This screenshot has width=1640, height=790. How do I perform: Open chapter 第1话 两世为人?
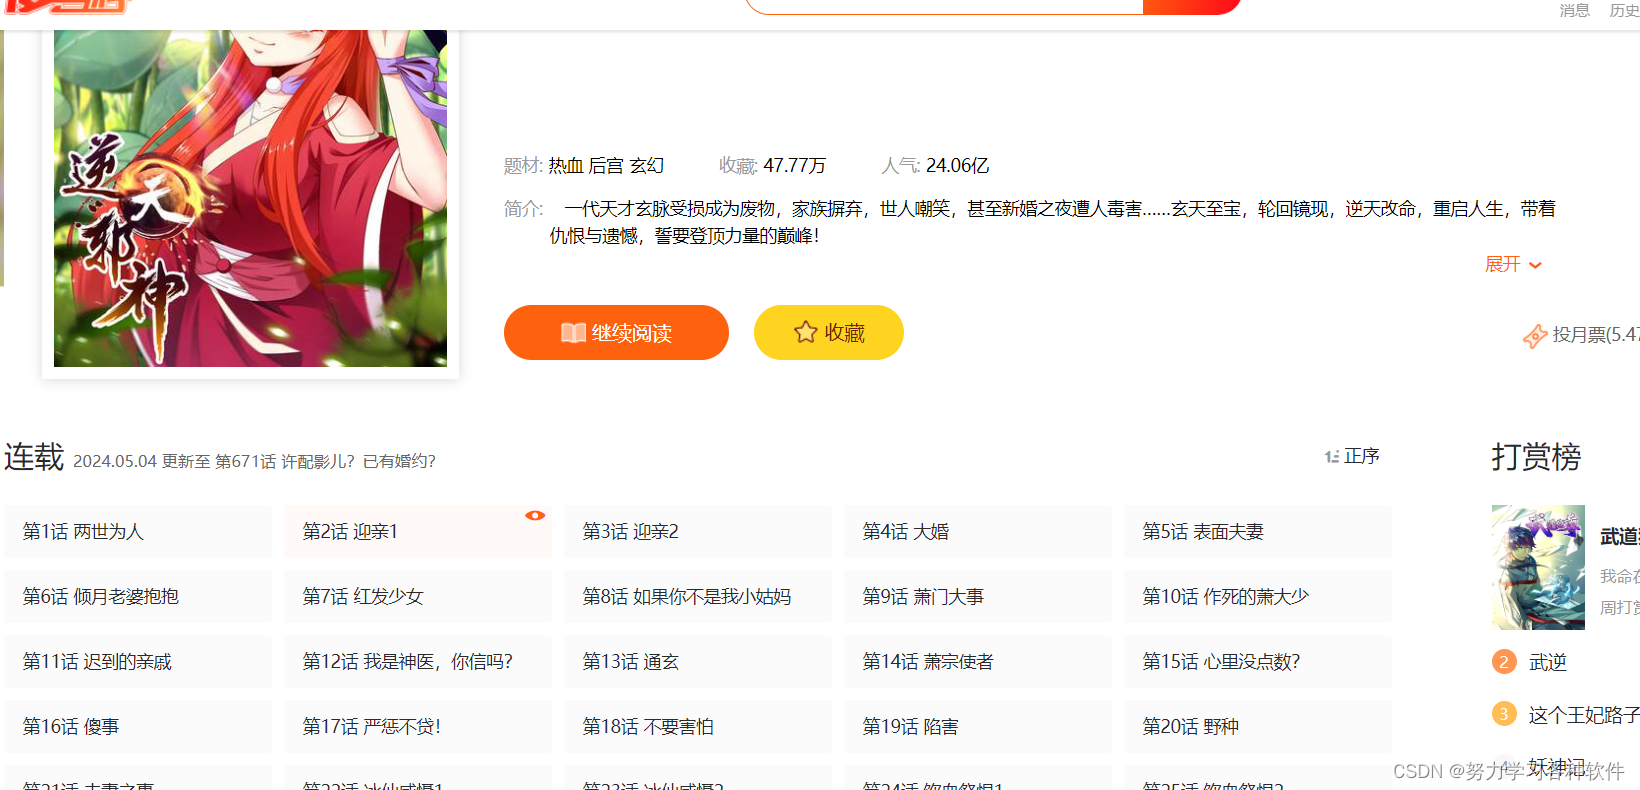[138, 531]
